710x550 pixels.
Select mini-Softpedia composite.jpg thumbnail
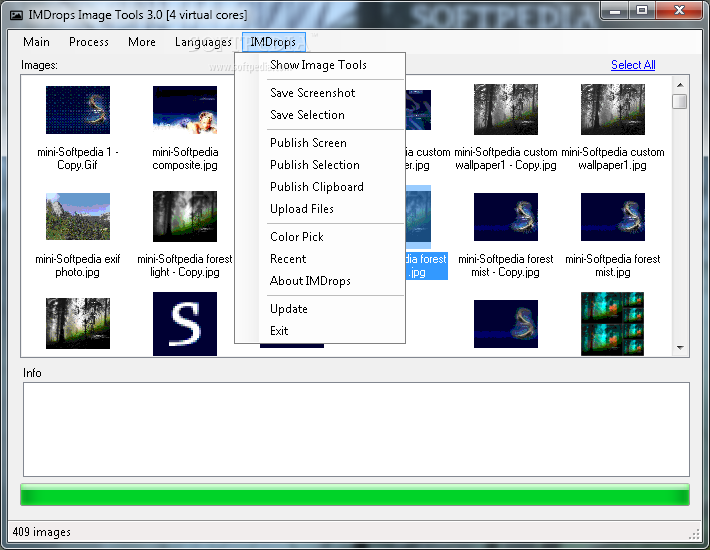pyautogui.click(x=185, y=110)
